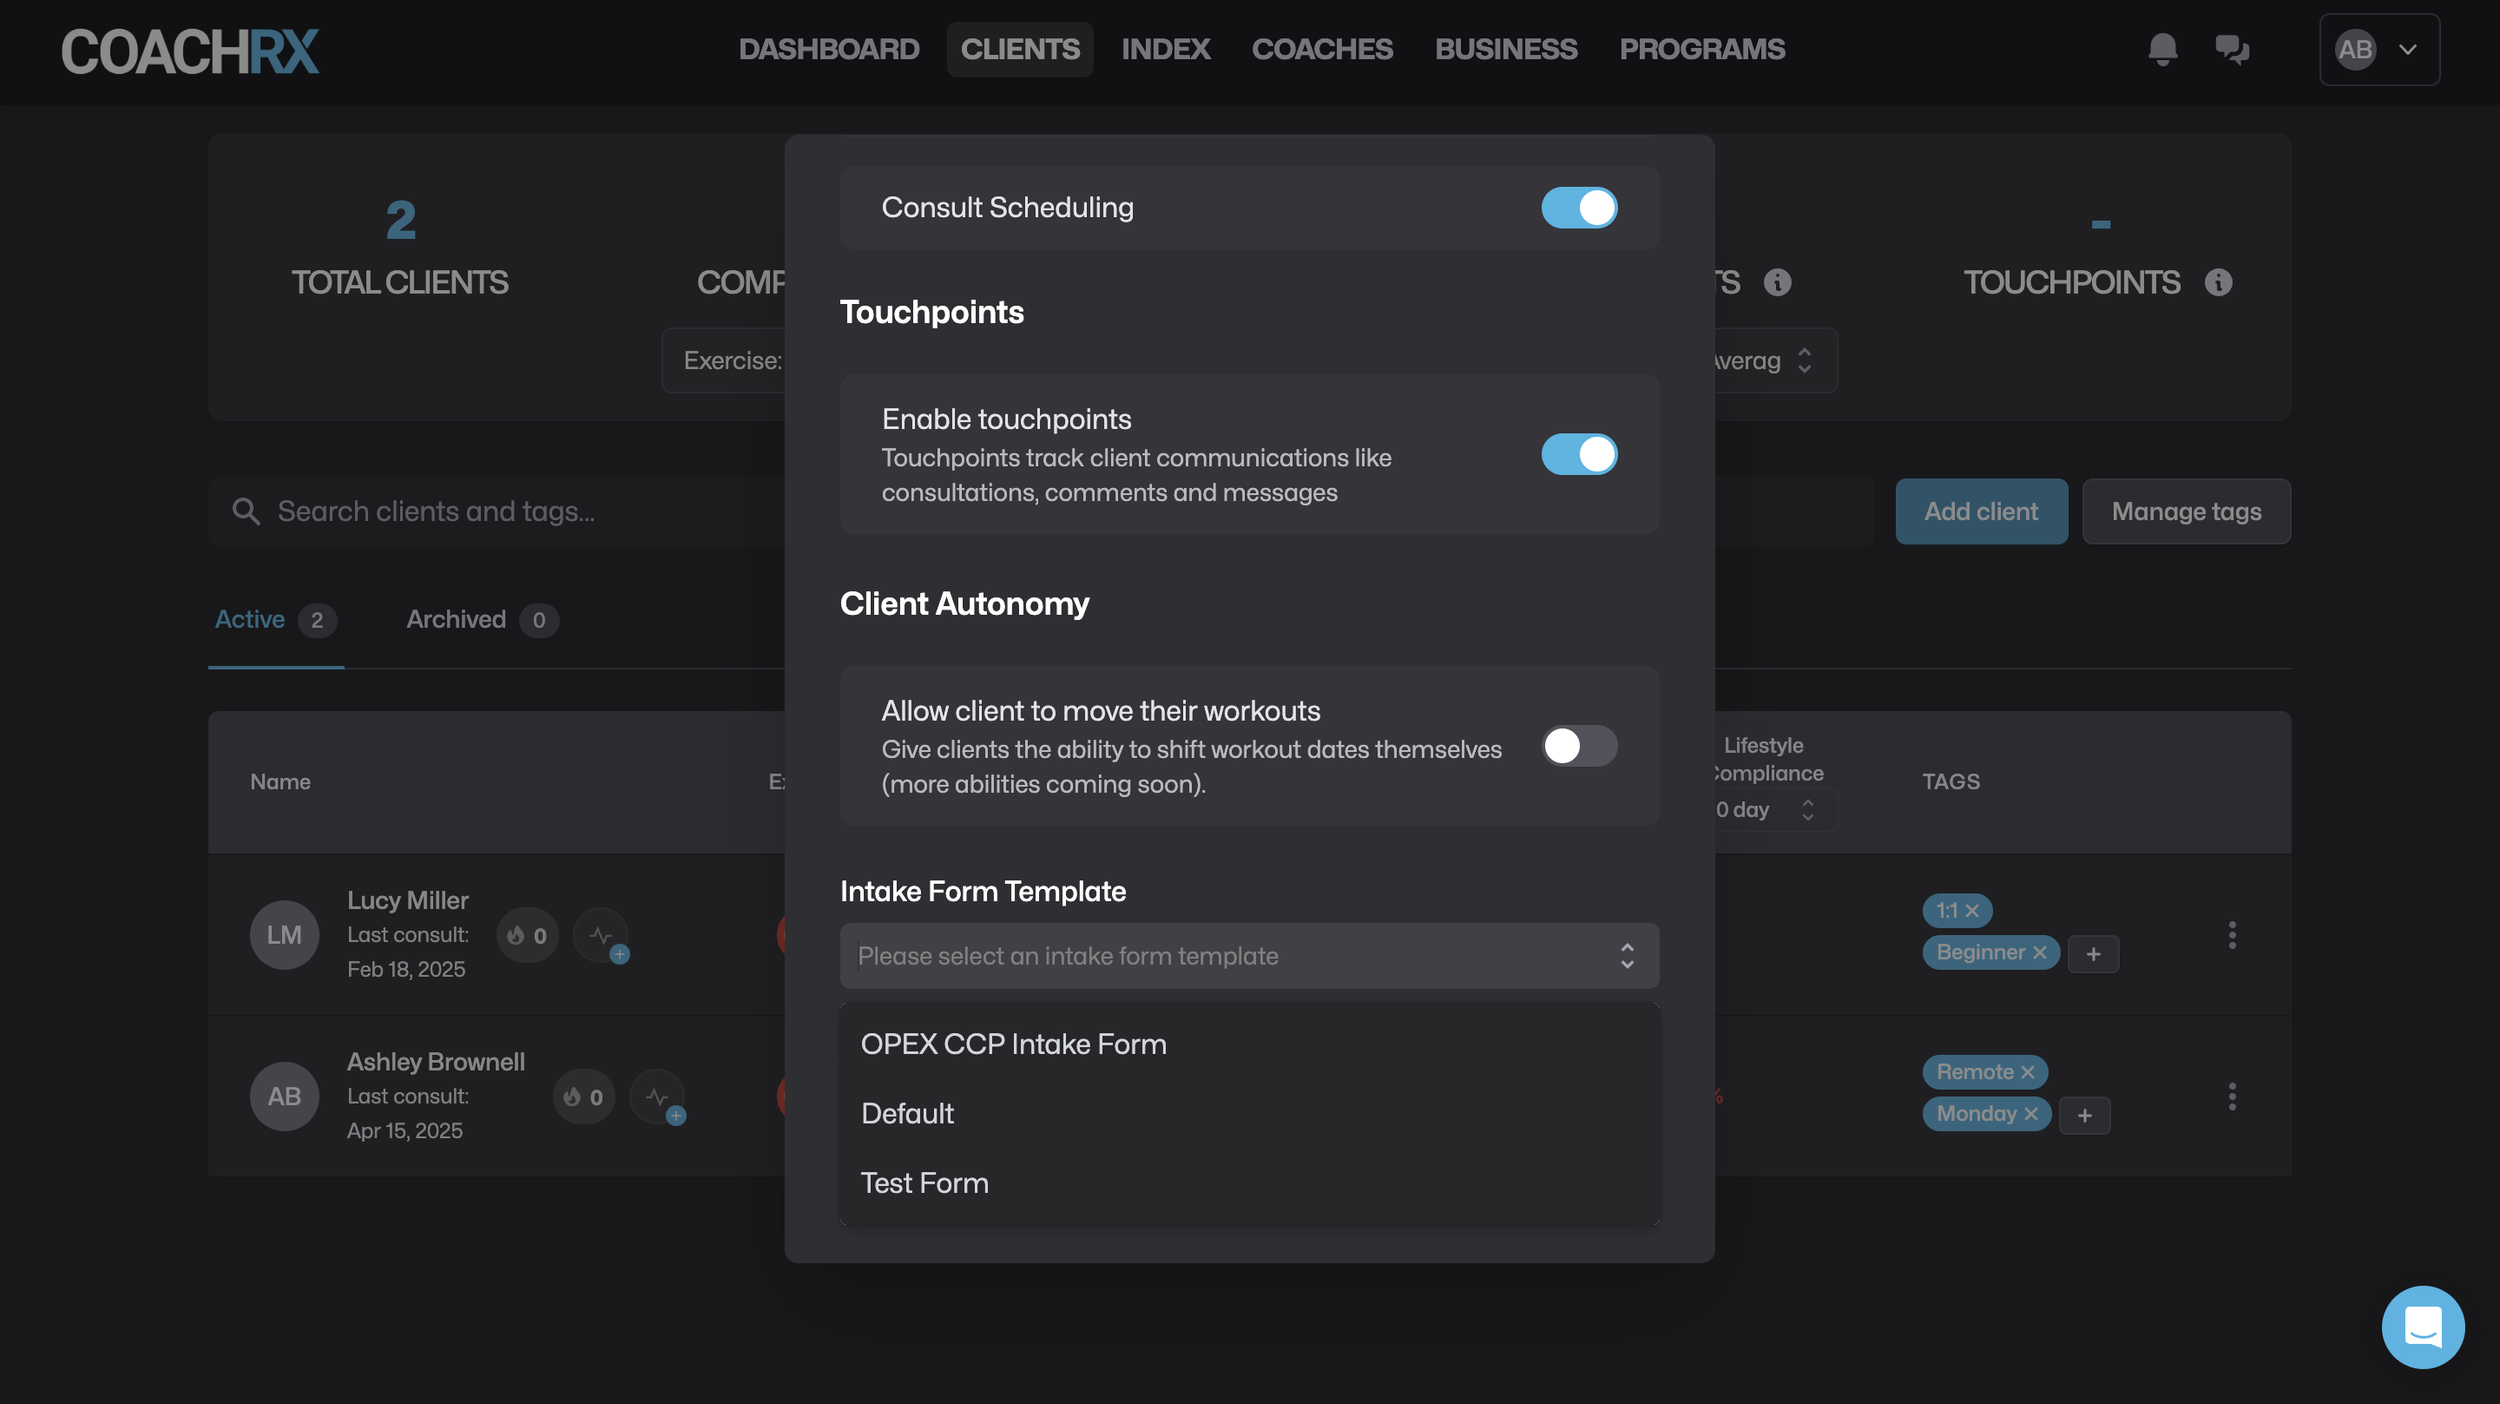Open the messages chat bubbles icon
This screenshot has width=2500, height=1404.
click(x=2231, y=49)
